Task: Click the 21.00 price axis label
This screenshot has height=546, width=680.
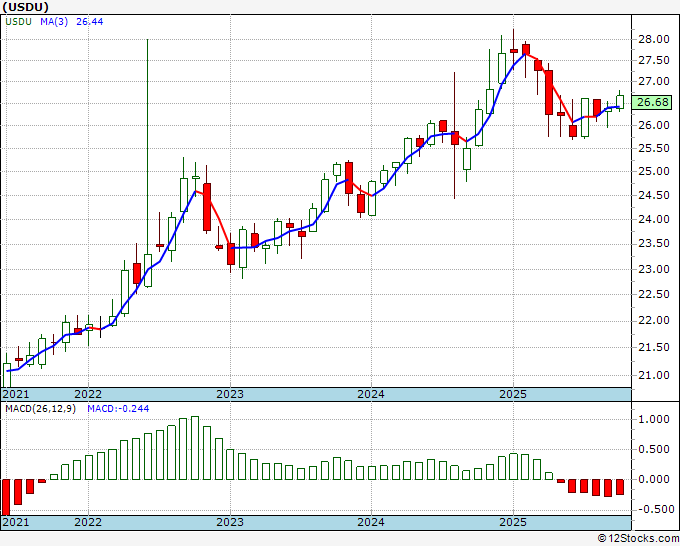Action: tap(653, 376)
